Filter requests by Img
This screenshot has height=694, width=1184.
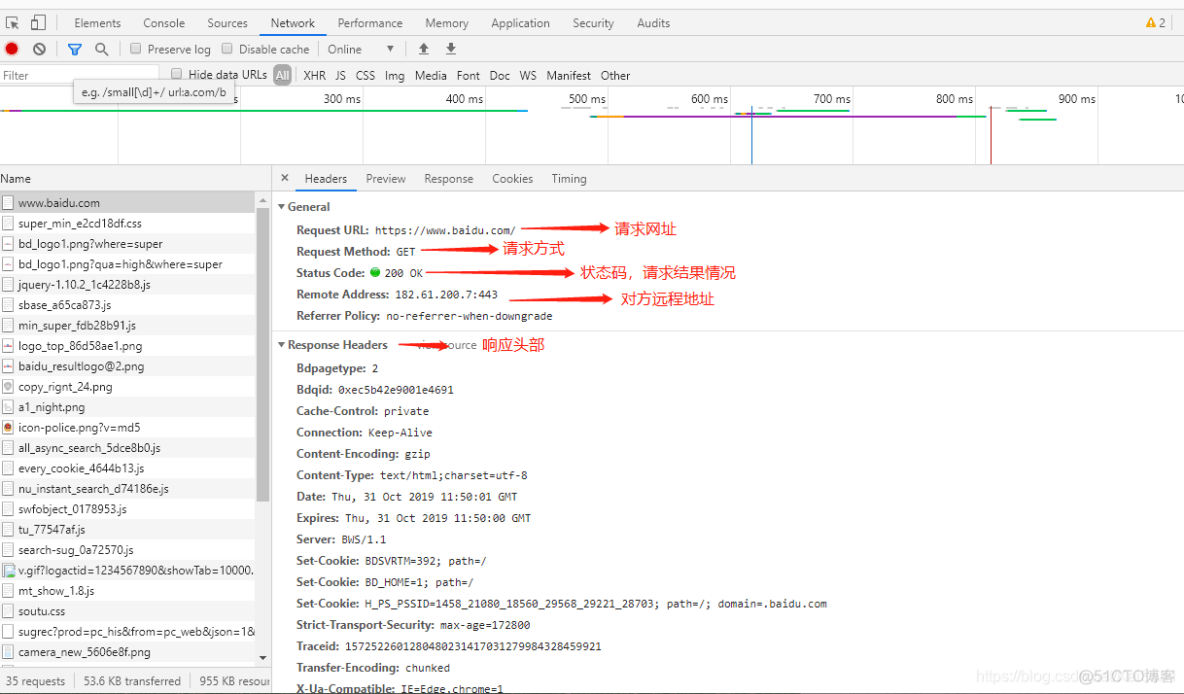click(x=394, y=76)
